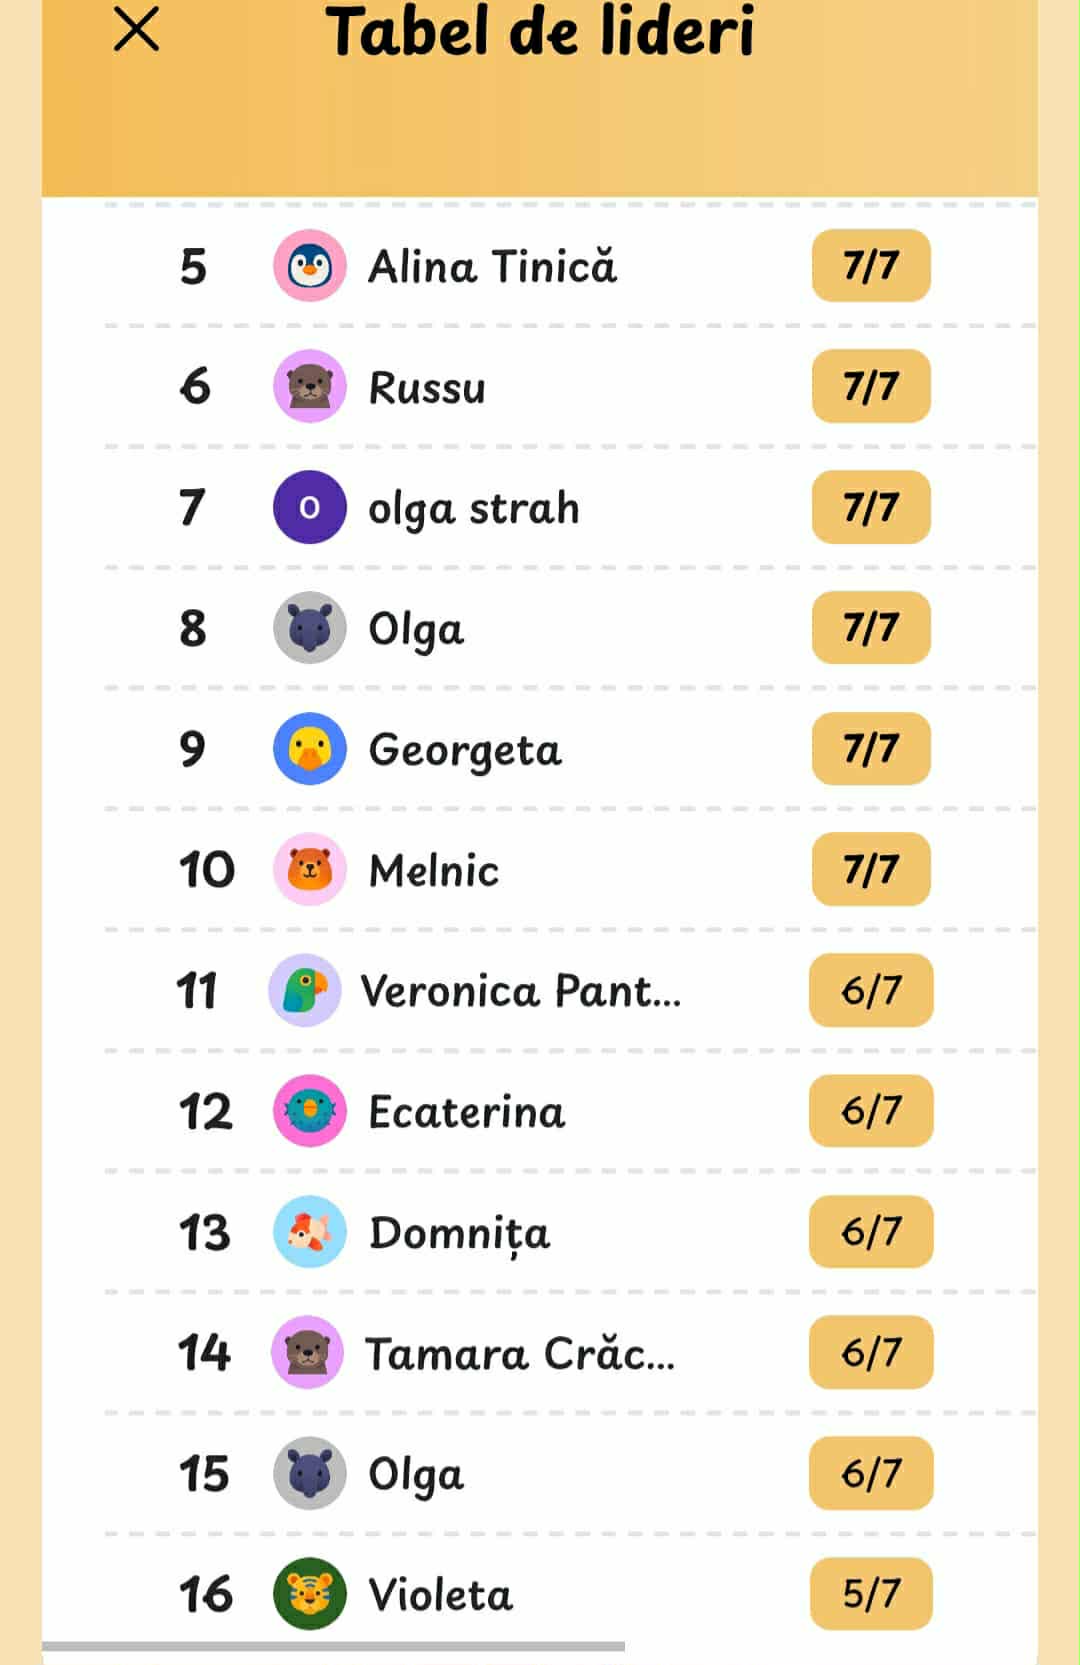Click Domnița's 6/7 score badge
Viewport: 1080px width, 1665px height.
[871, 1232]
